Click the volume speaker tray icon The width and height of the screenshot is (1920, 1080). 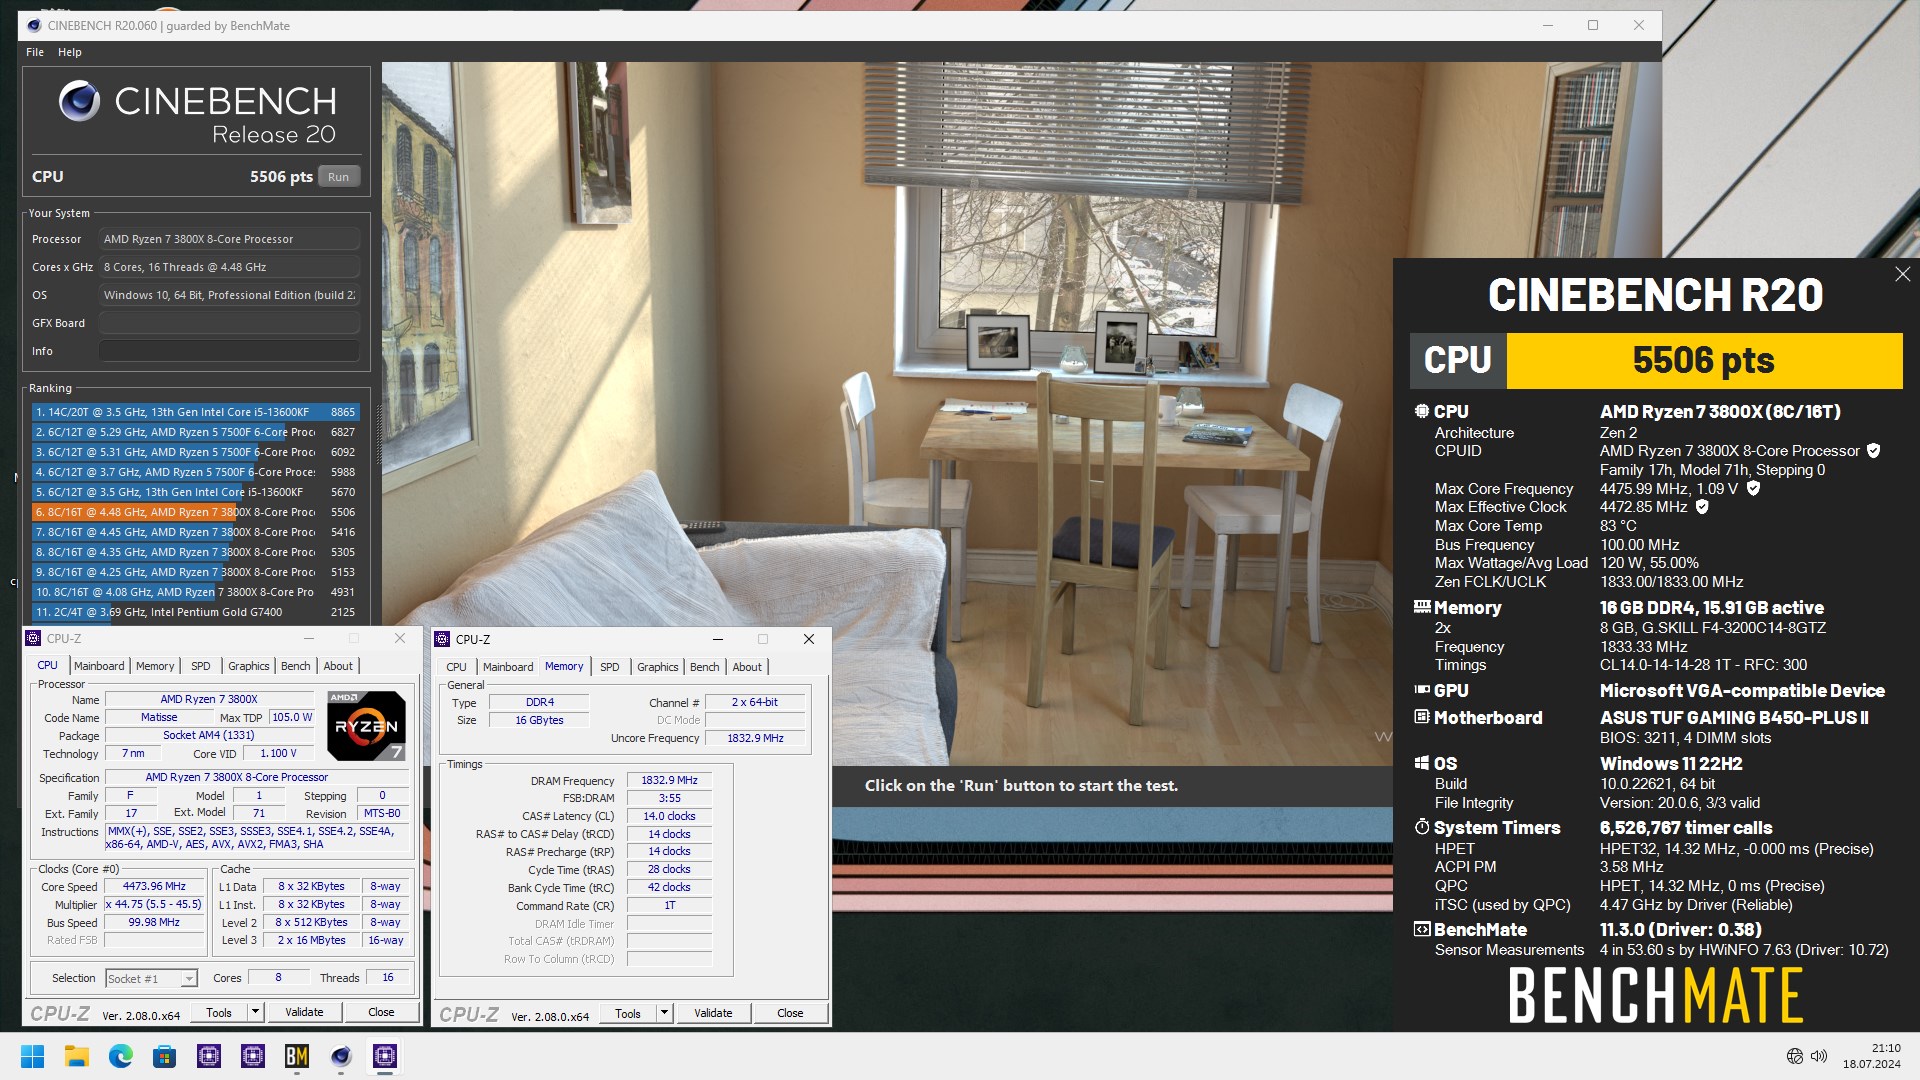(1819, 1056)
